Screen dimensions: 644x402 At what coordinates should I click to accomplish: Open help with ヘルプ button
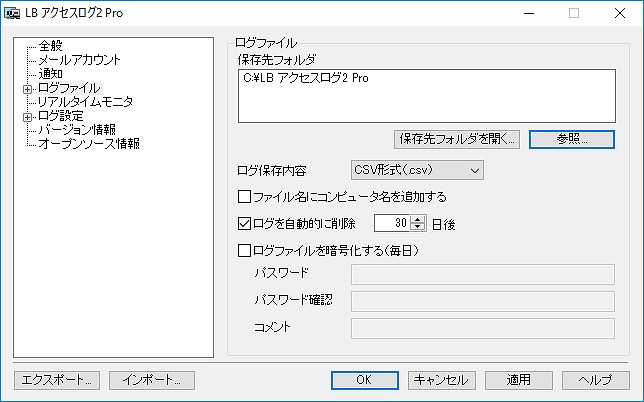pyautogui.click(x=596, y=380)
